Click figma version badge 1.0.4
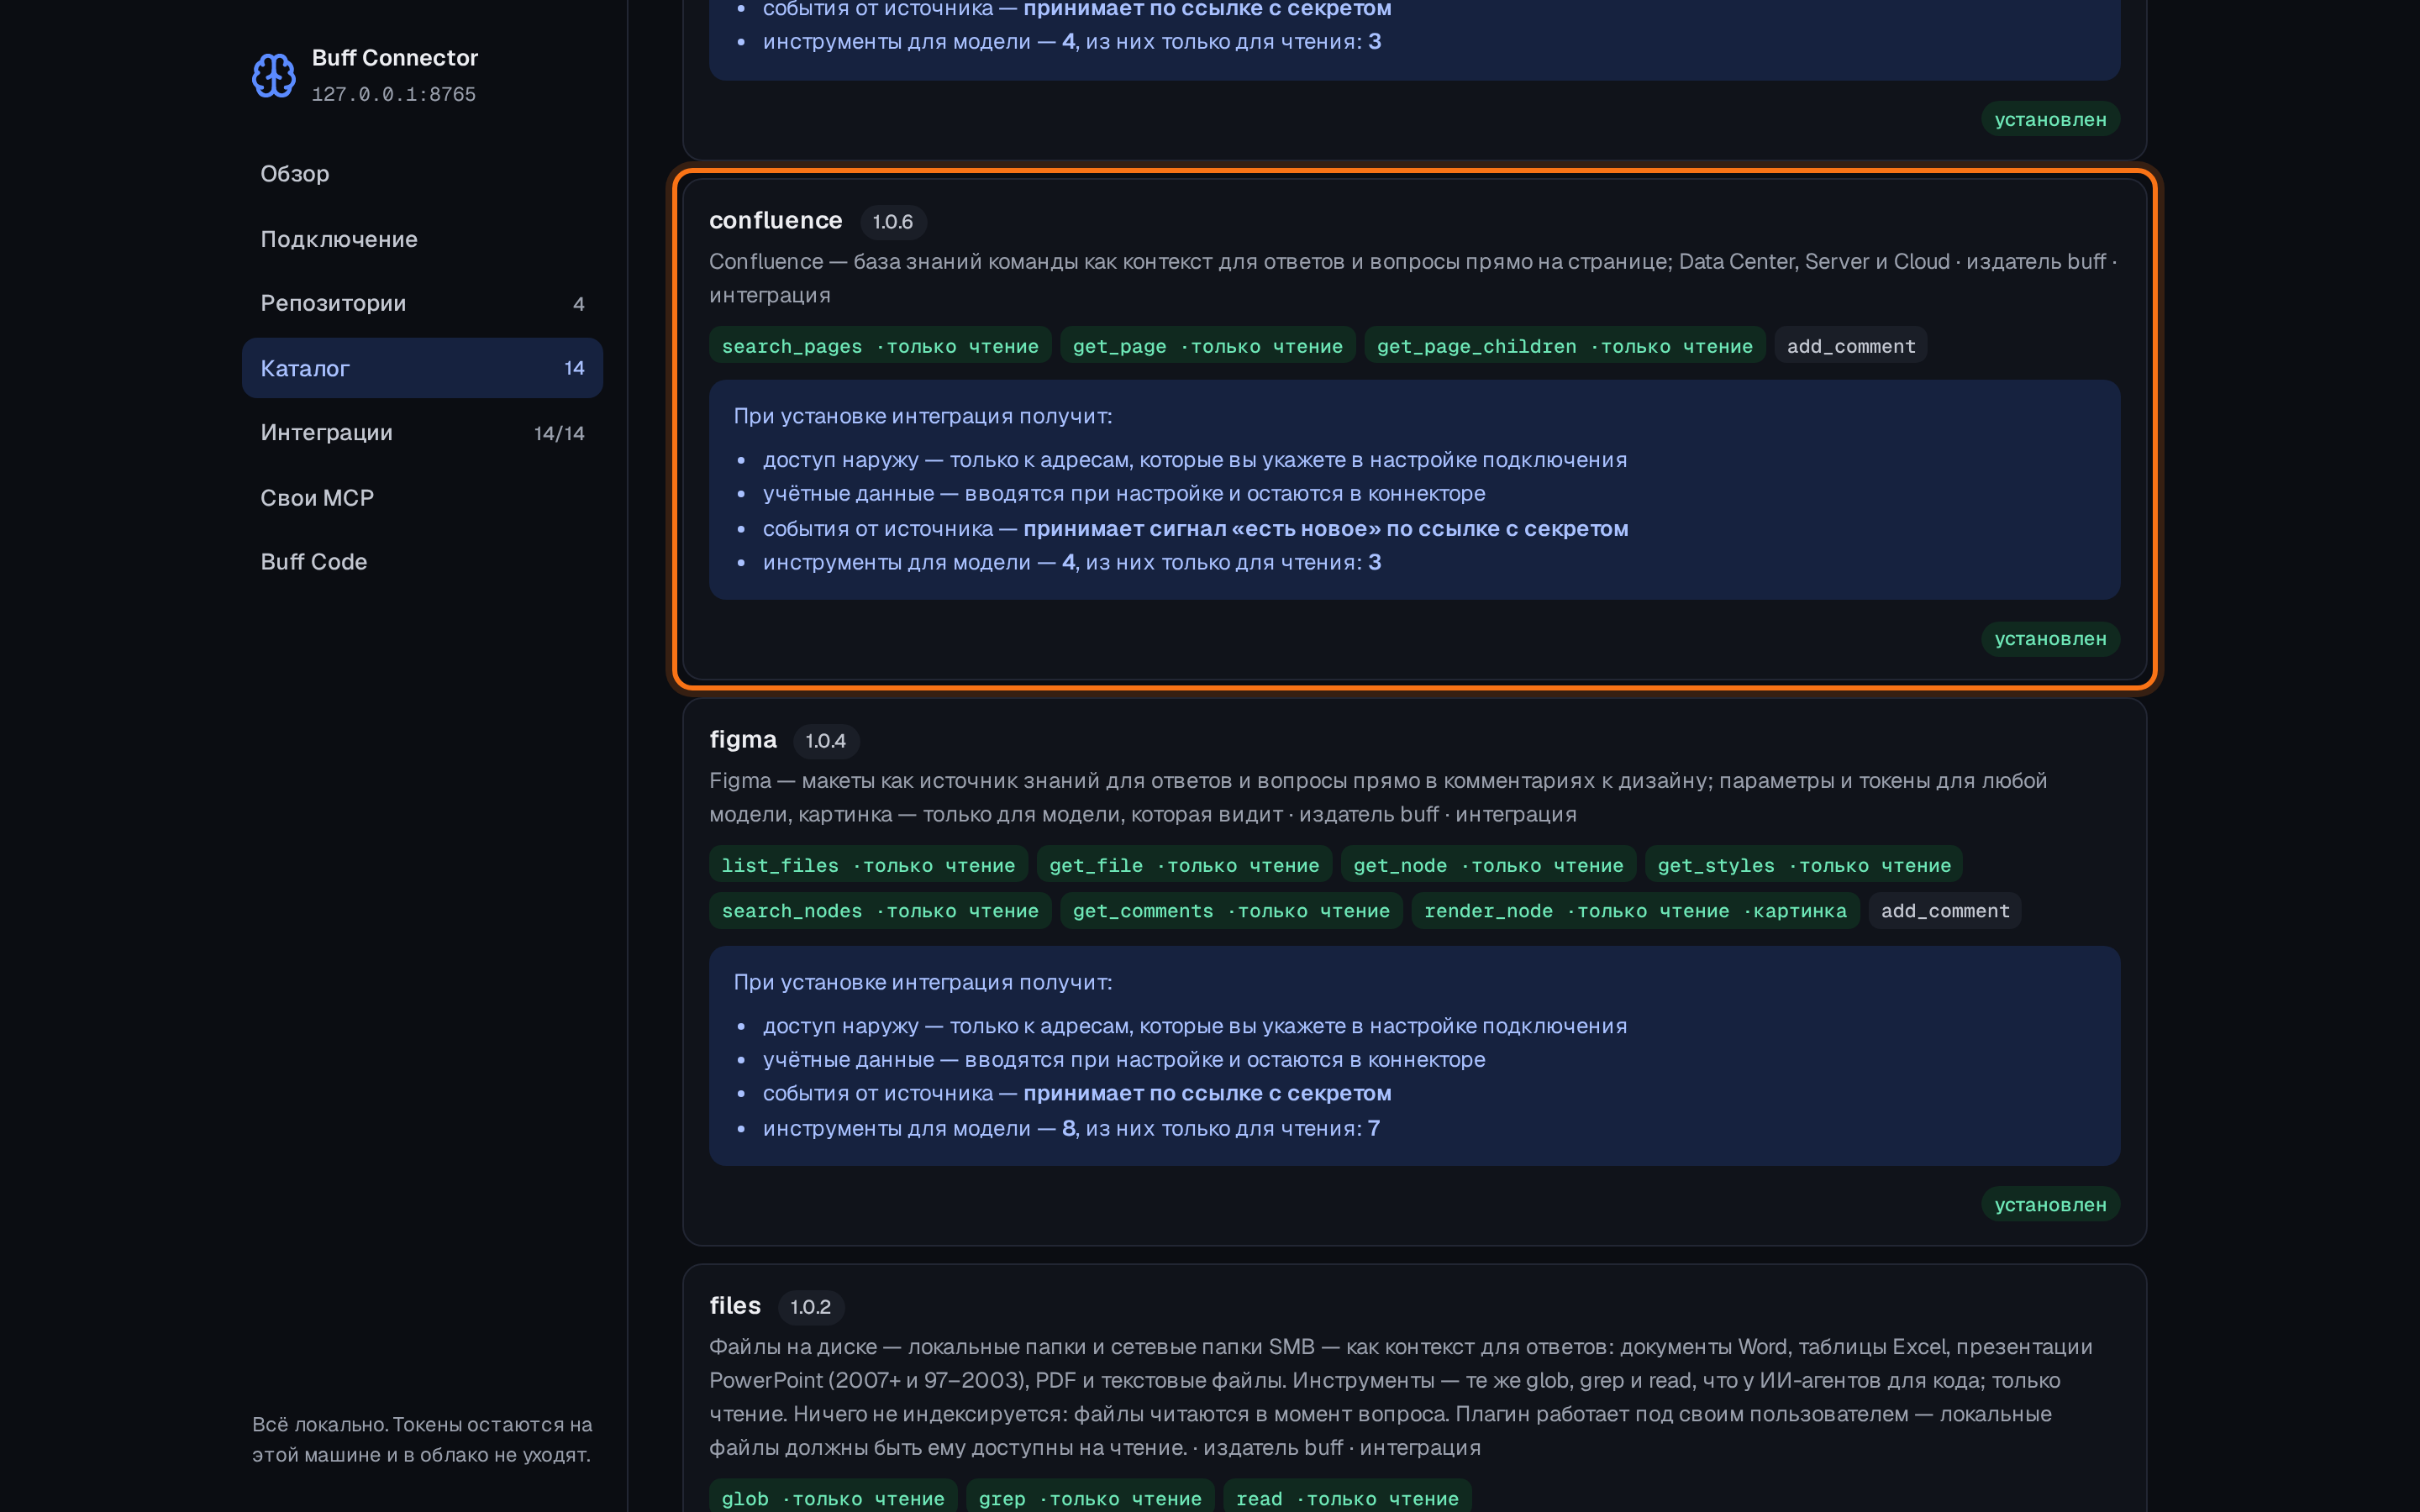Image resolution: width=2420 pixels, height=1512 pixels. [825, 741]
